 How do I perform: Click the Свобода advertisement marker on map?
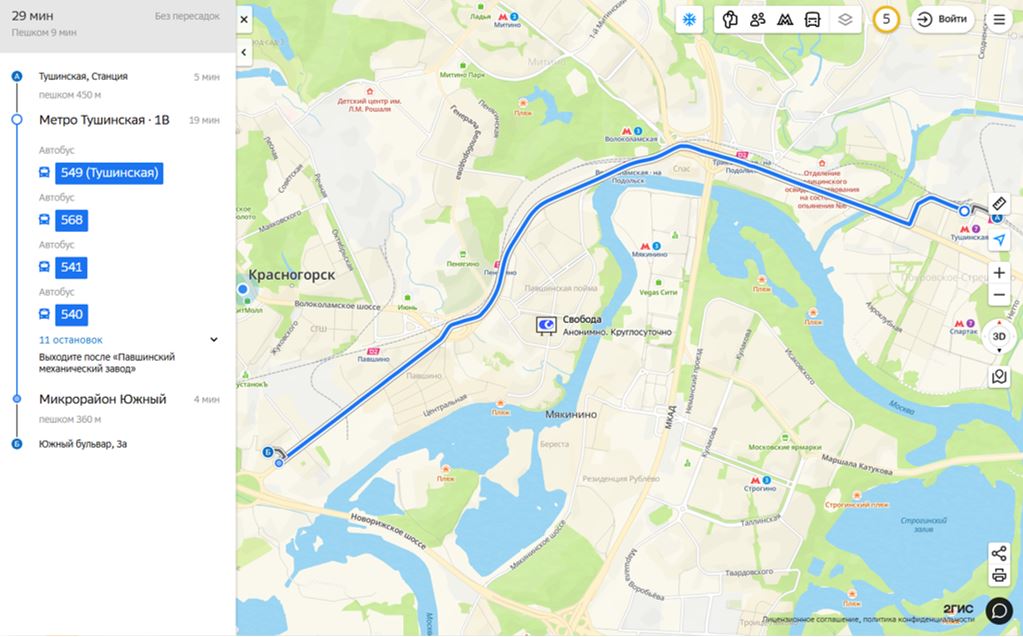pyautogui.click(x=546, y=325)
